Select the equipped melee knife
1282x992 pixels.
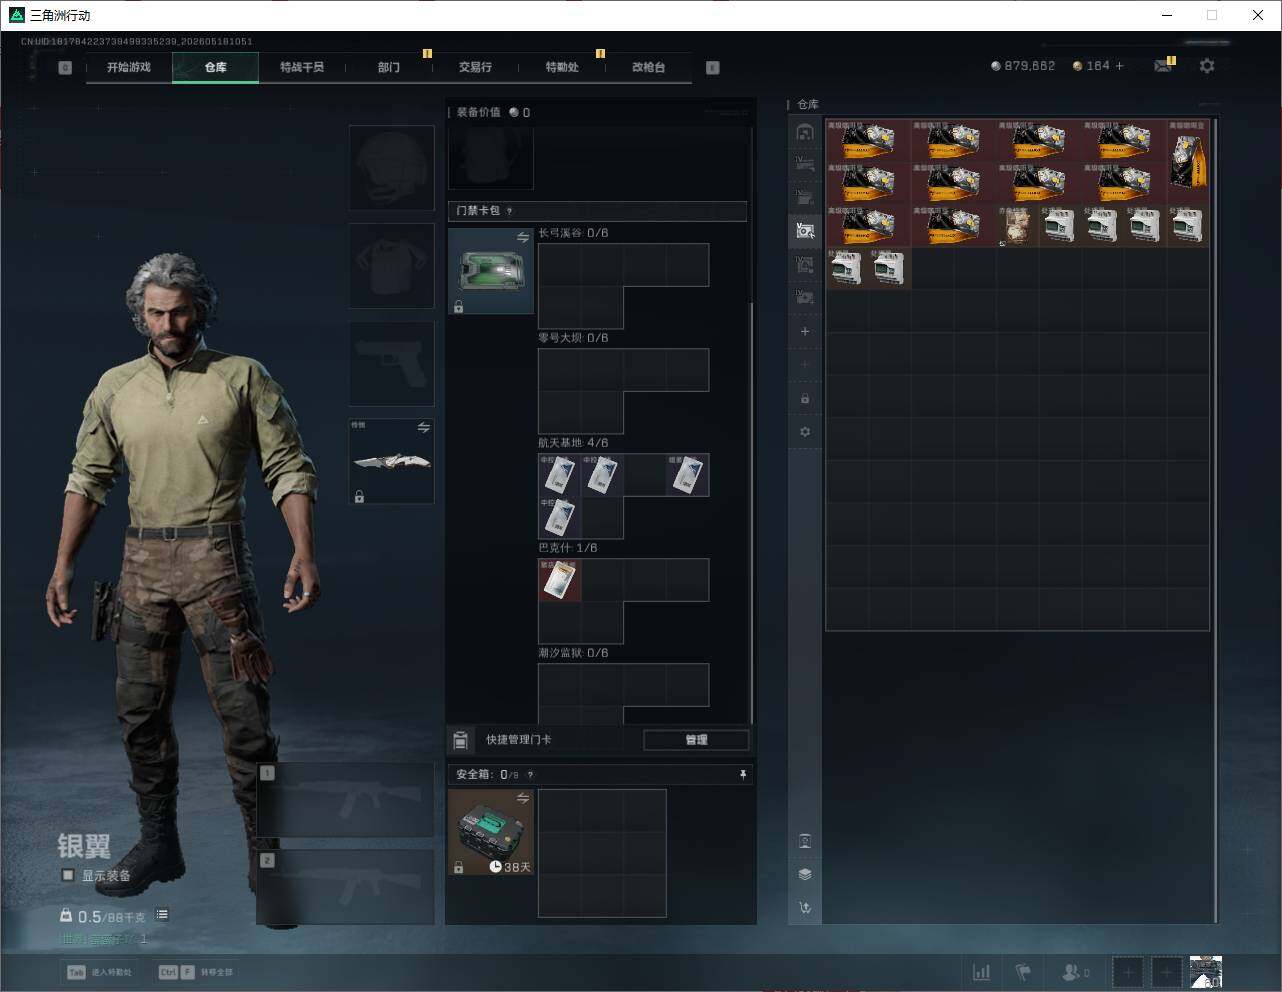click(391, 461)
